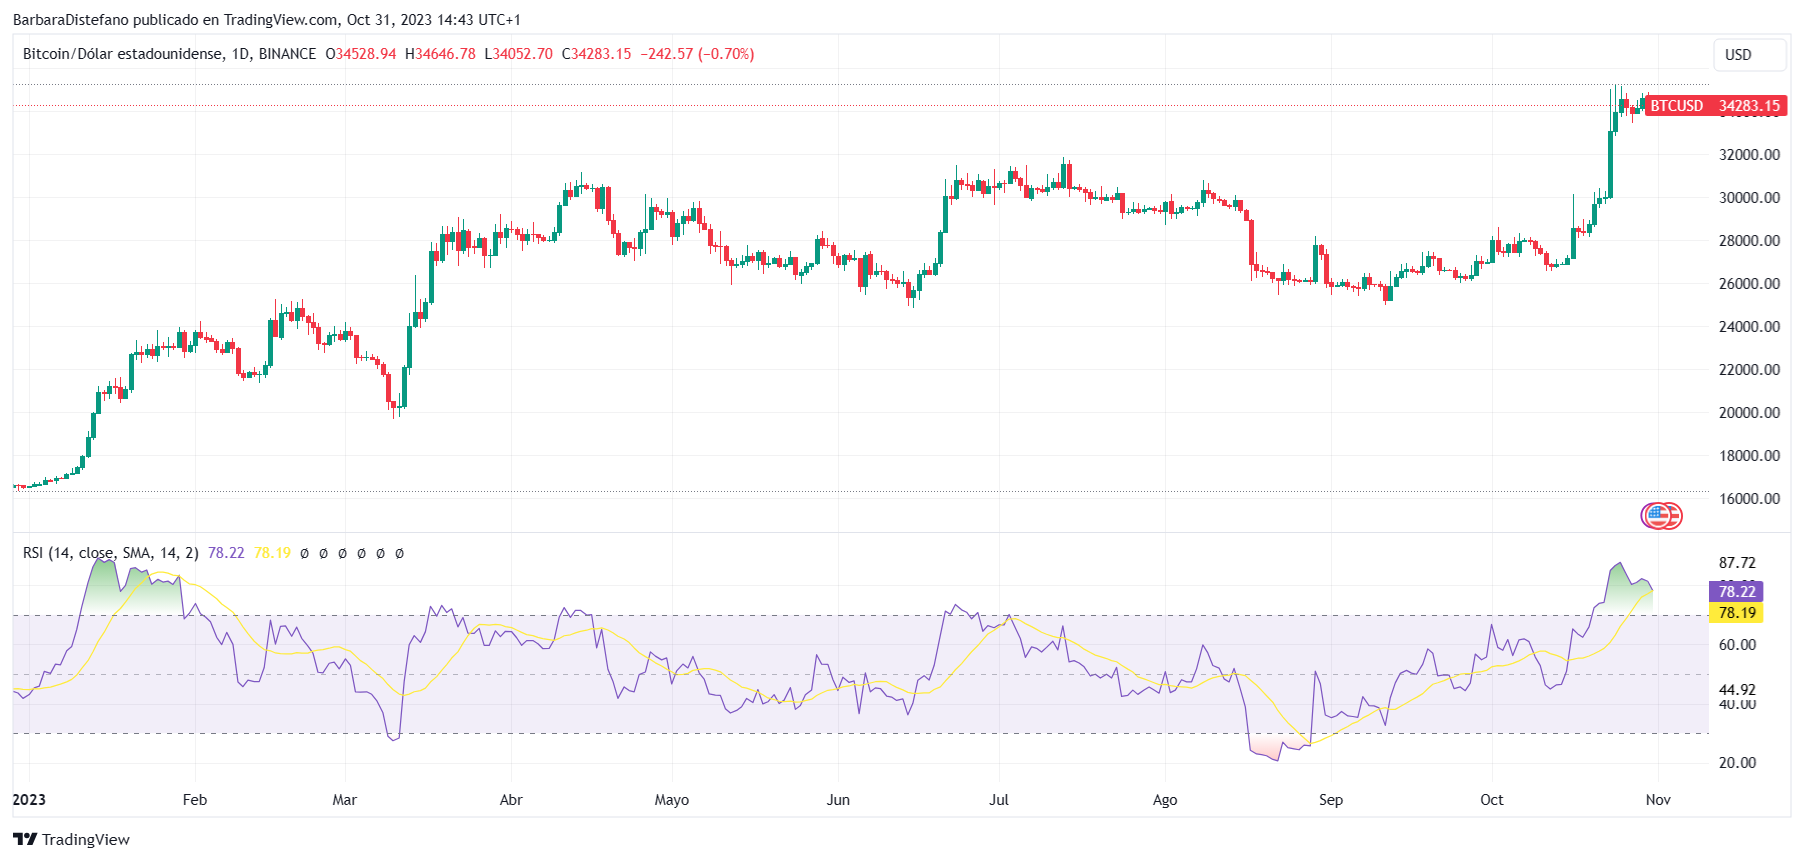
Task: Click the TradingView logo at bottom left
Action: [71, 839]
